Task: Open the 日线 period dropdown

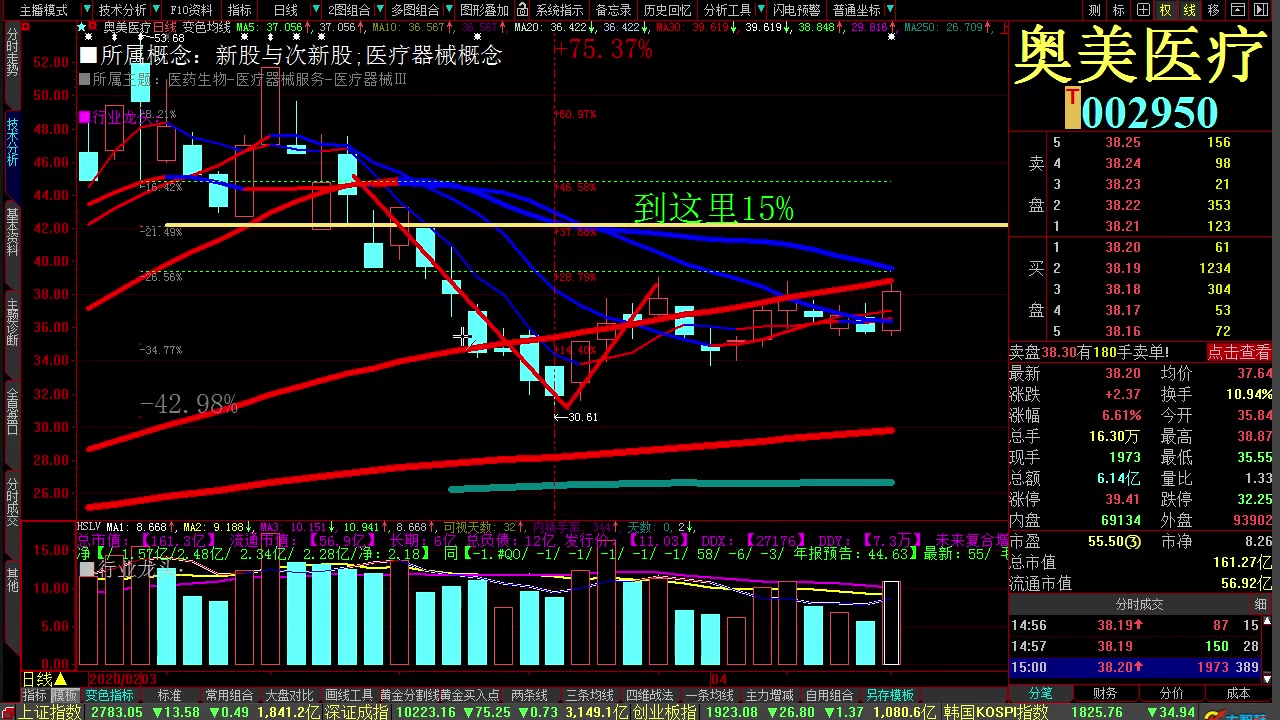Action: [x=291, y=10]
